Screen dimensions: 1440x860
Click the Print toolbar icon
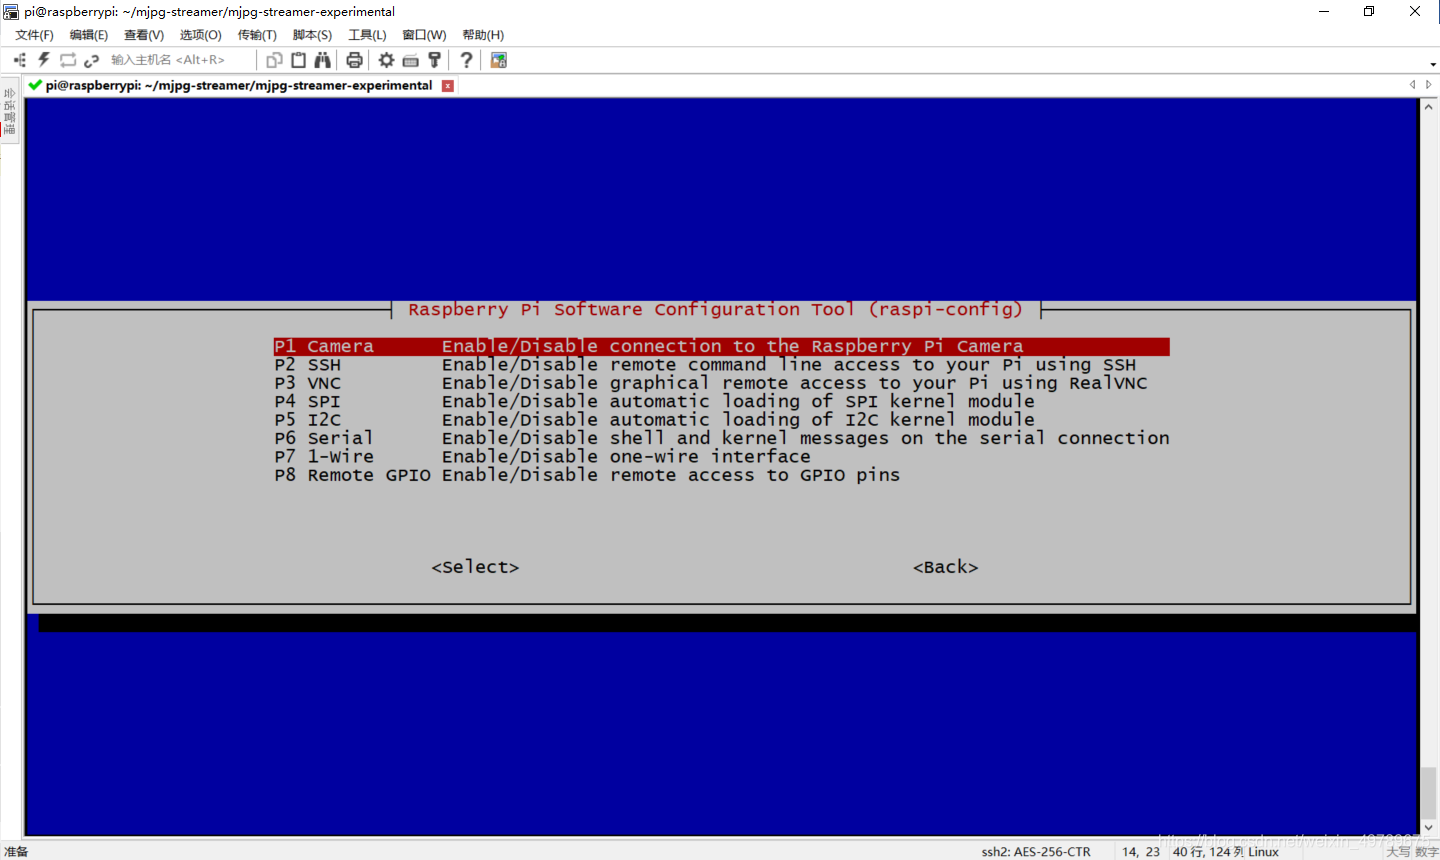click(x=354, y=60)
